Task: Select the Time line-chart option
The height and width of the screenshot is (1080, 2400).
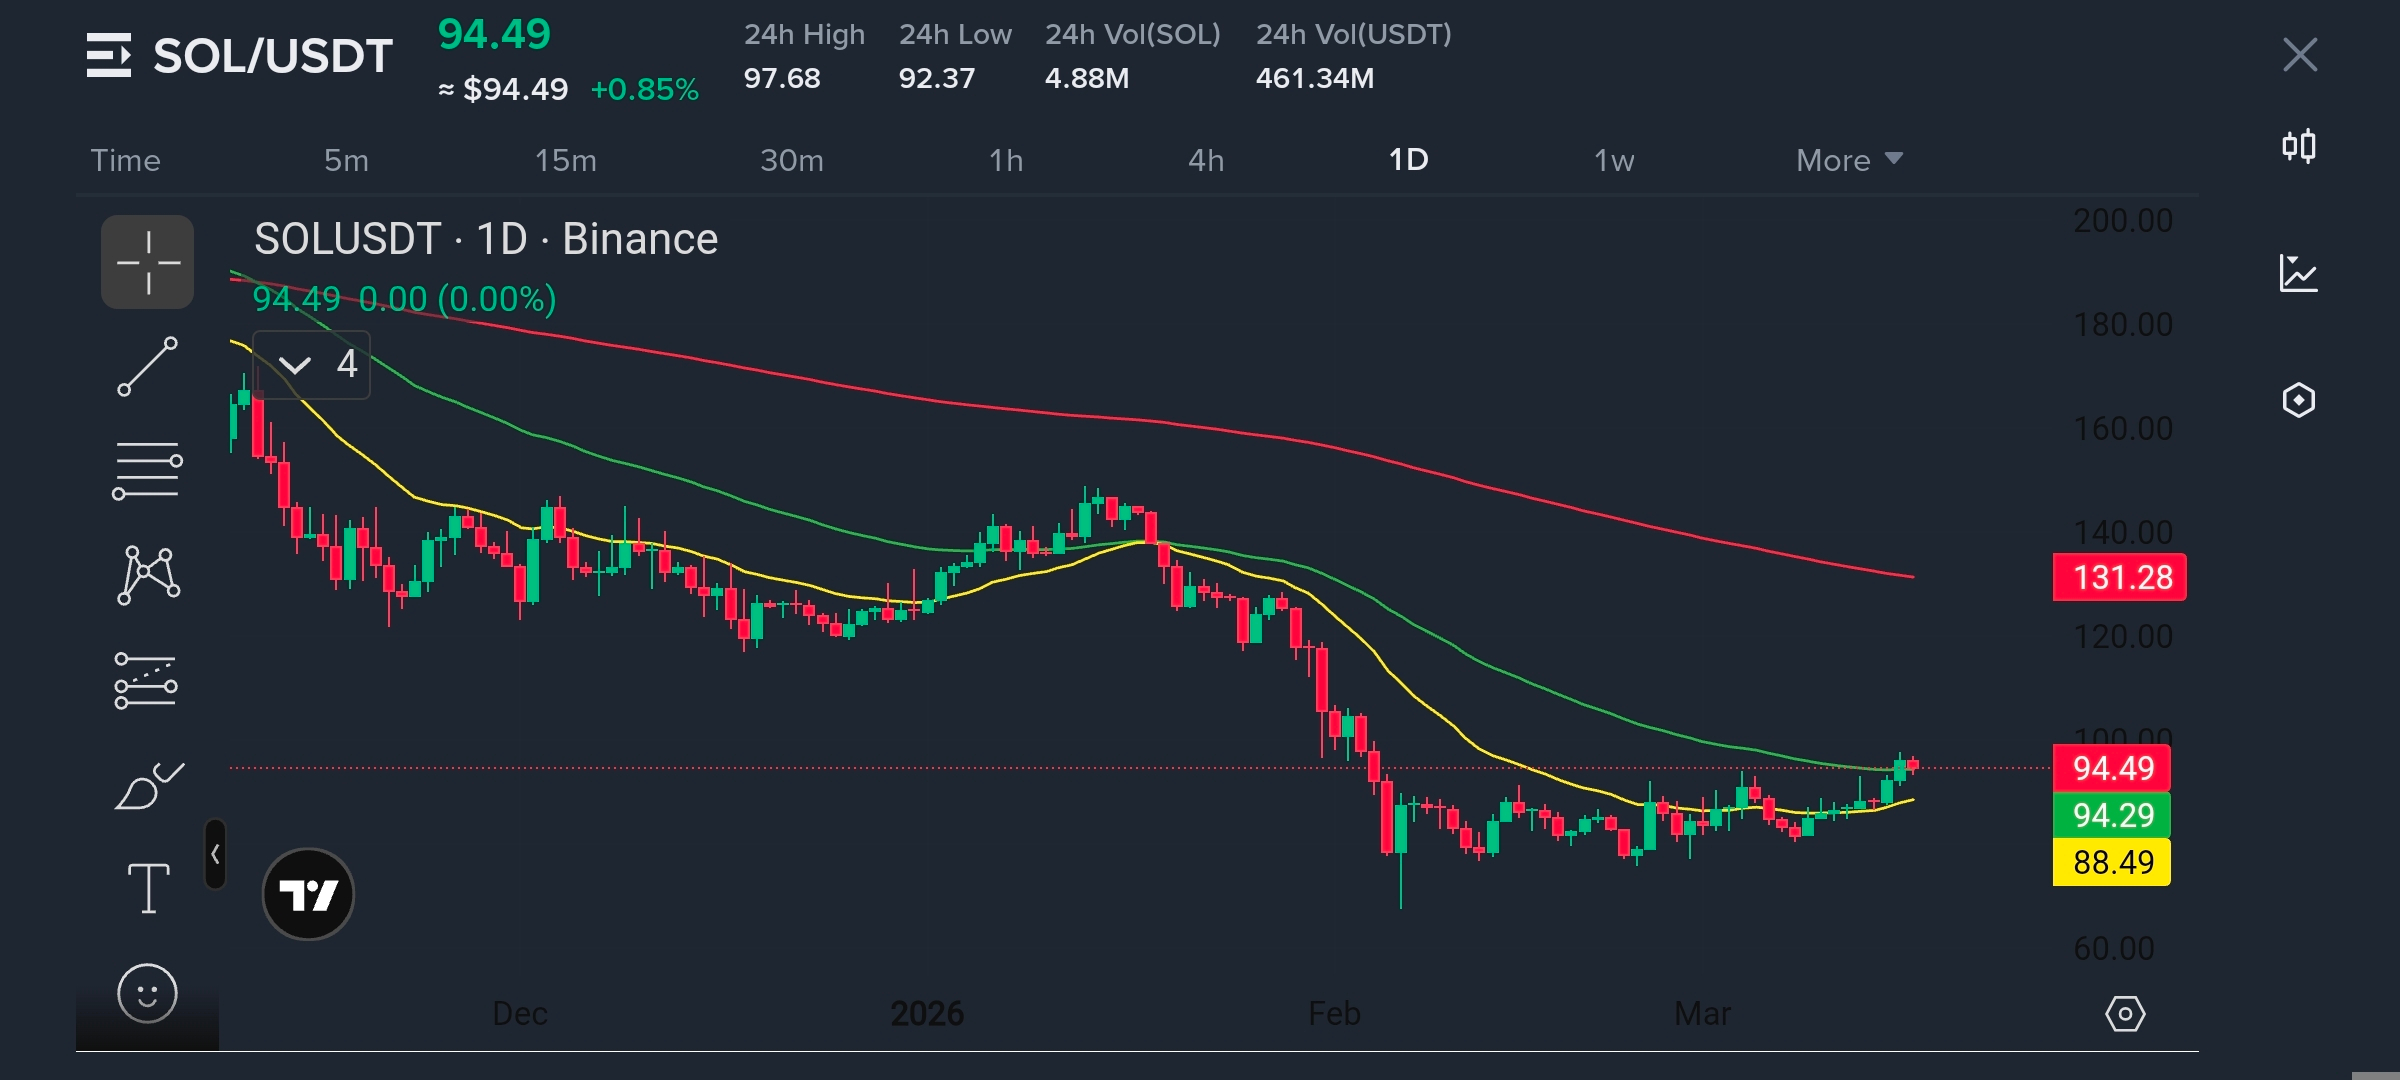Action: [x=126, y=160]
